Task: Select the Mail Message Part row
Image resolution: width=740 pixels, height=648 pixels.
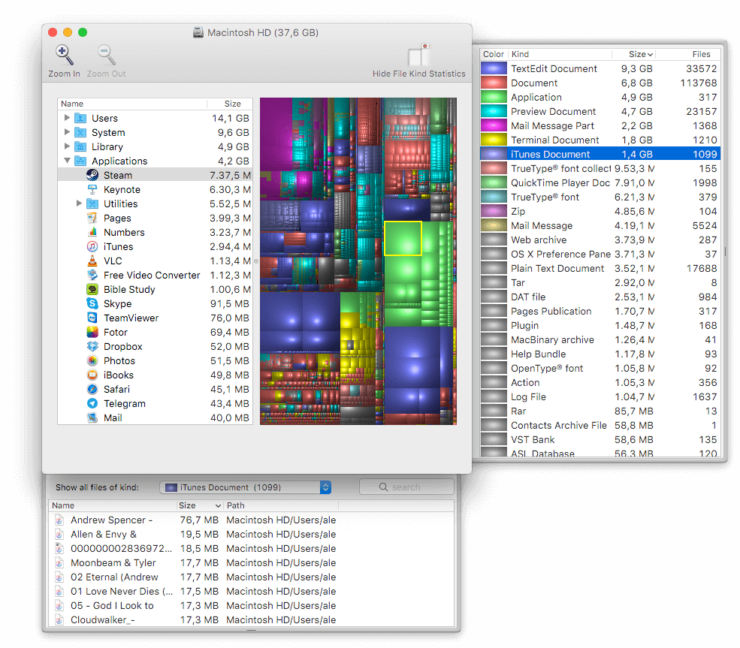Action: pyautogui.click(x=600, y=126)
